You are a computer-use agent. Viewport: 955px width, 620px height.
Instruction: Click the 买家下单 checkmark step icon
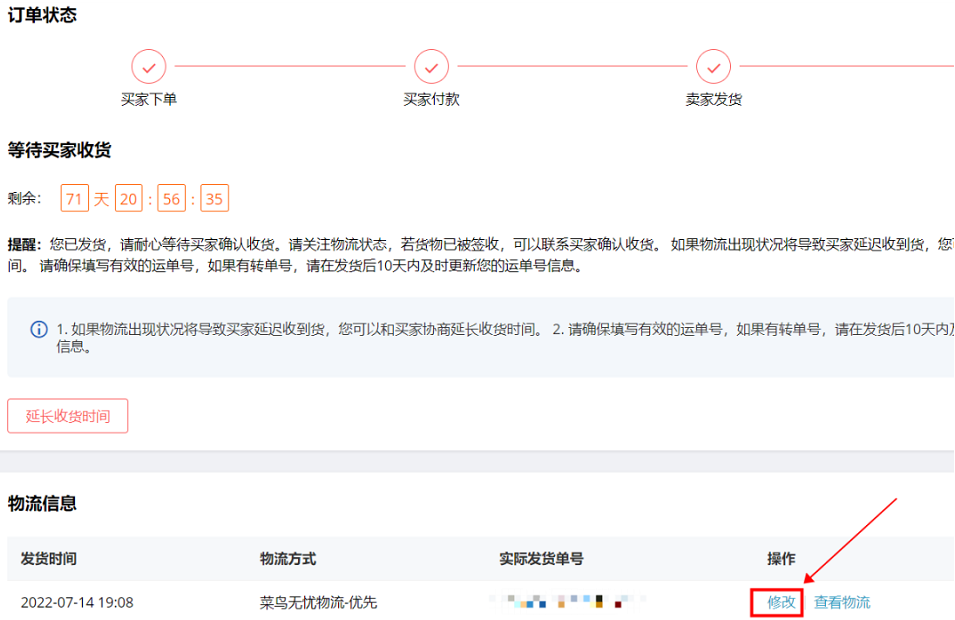pyautogui.click(x=149, y=67)
